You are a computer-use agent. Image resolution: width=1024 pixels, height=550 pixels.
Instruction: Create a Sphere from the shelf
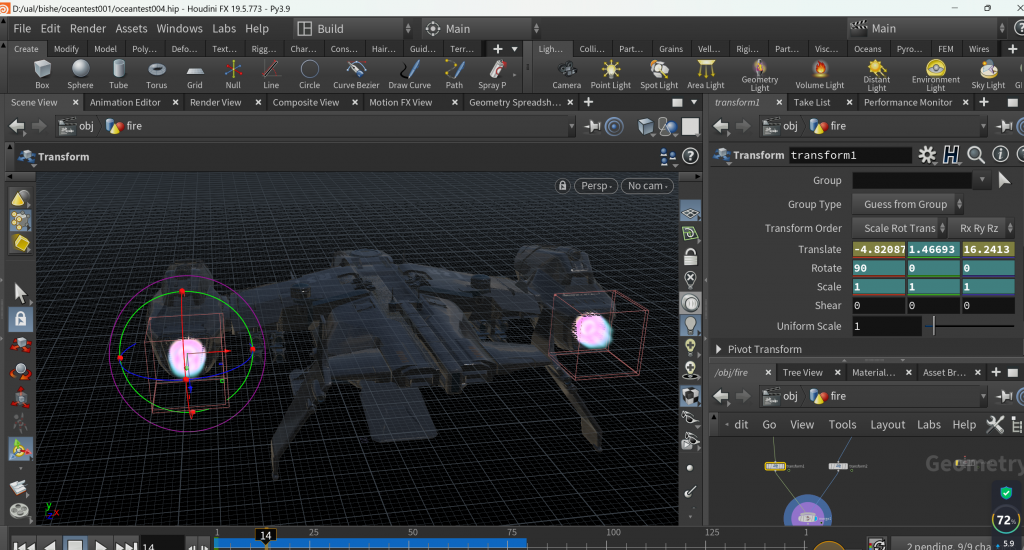pyautogui.click(x=80, y=74)
